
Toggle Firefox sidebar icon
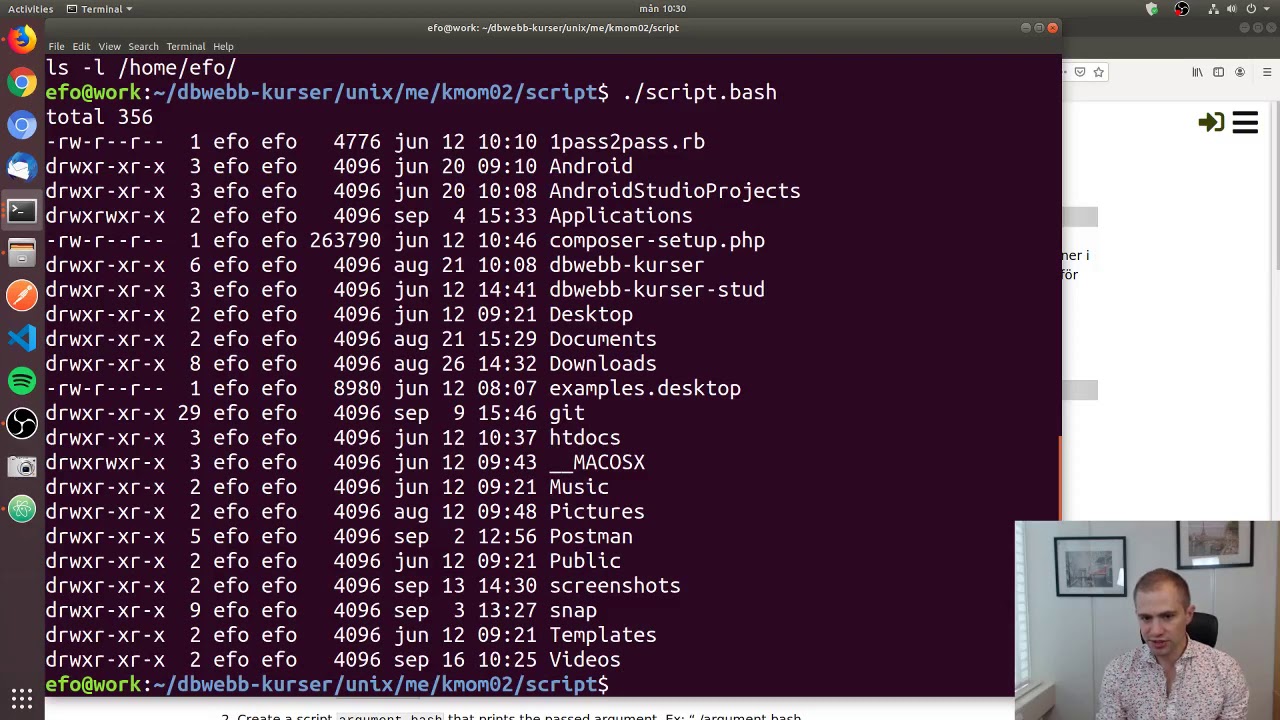[1218, 72]
